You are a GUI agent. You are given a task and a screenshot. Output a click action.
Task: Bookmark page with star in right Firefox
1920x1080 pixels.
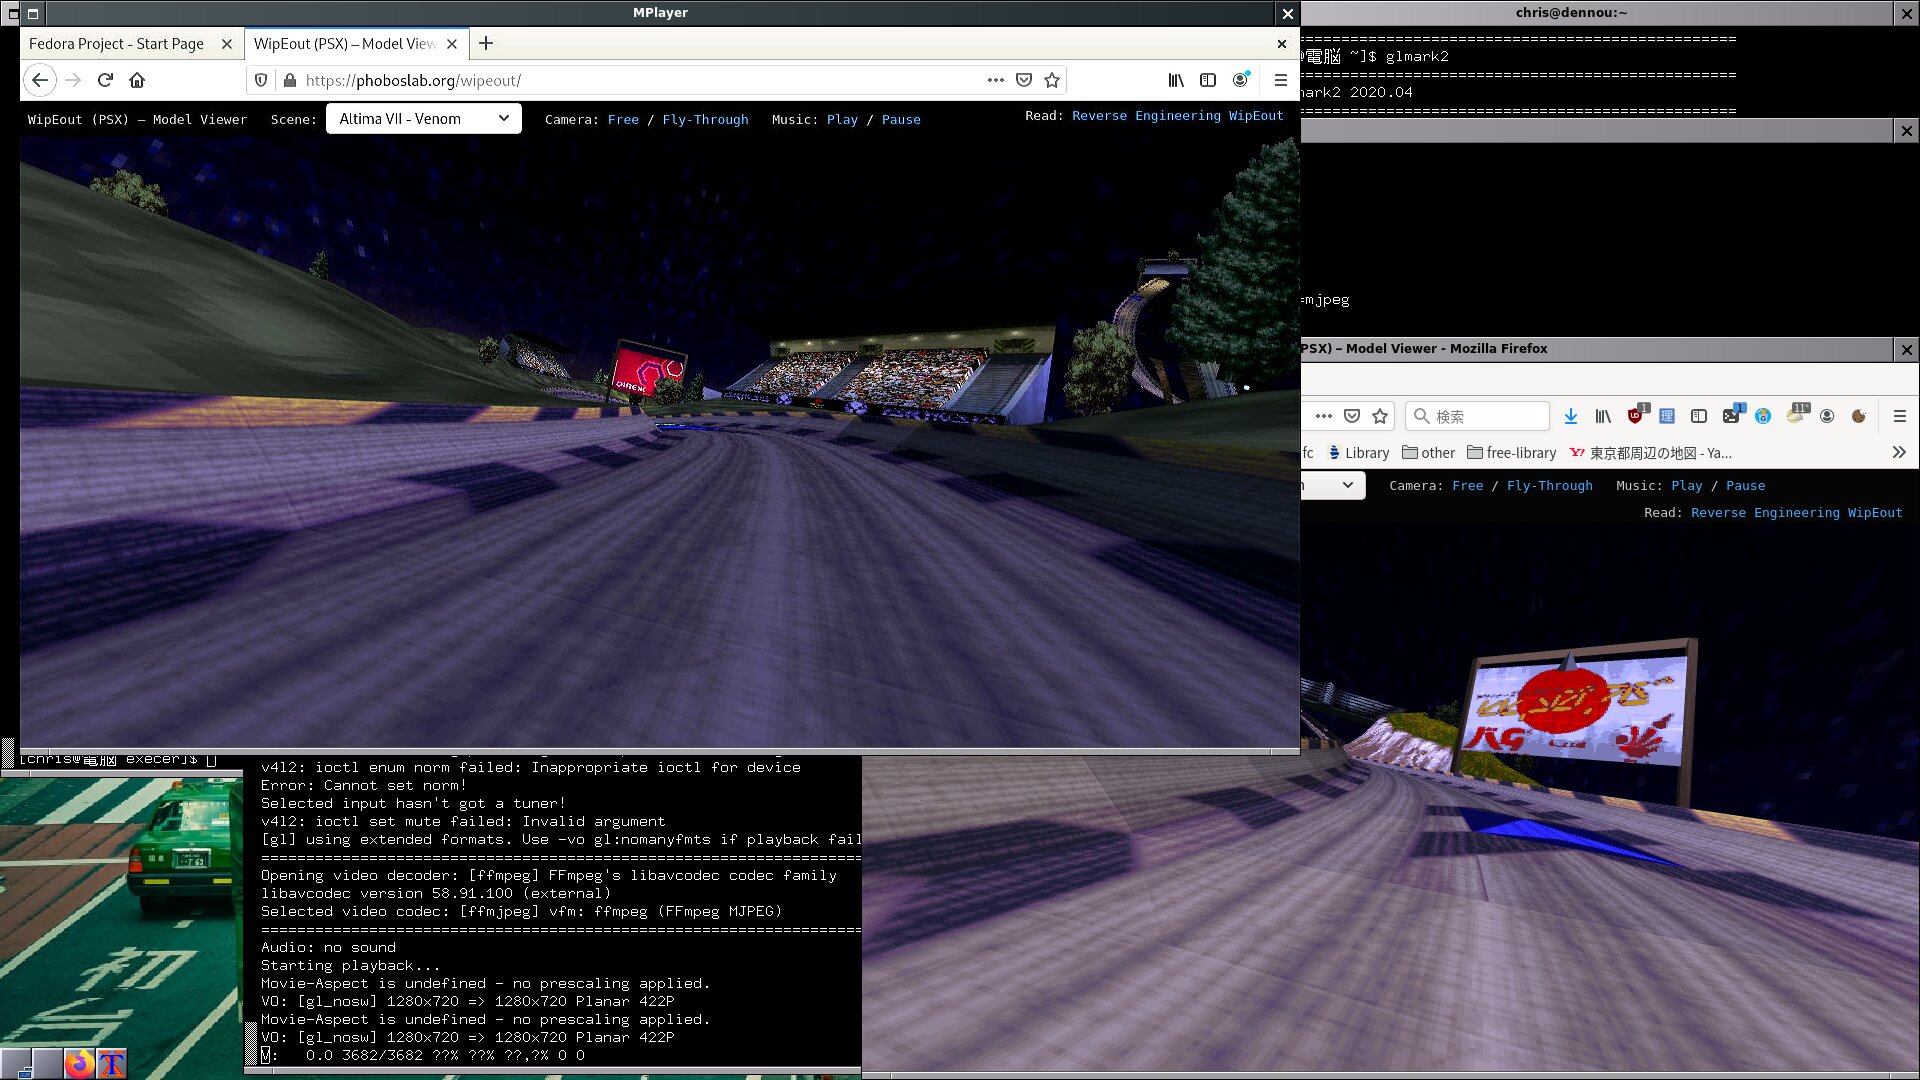(x=1380, y=416)
